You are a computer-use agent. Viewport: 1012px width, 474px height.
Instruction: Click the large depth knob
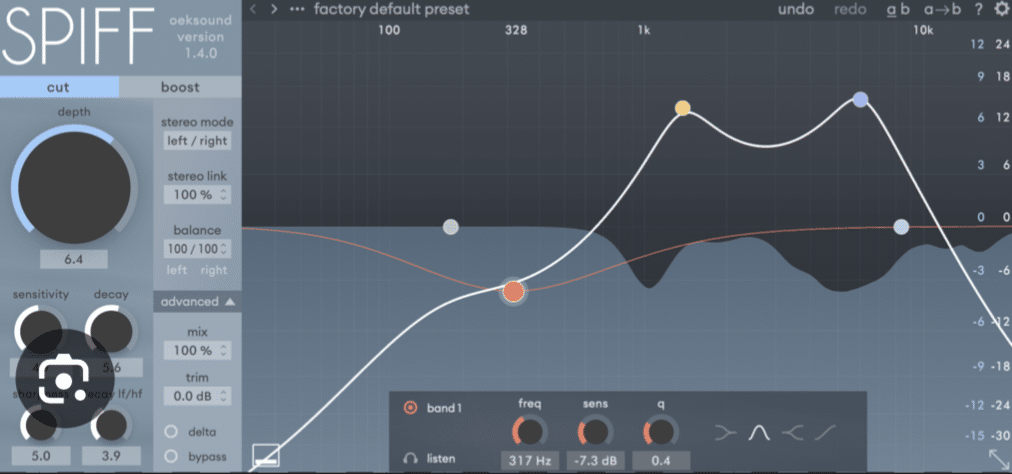pos(74,188)
